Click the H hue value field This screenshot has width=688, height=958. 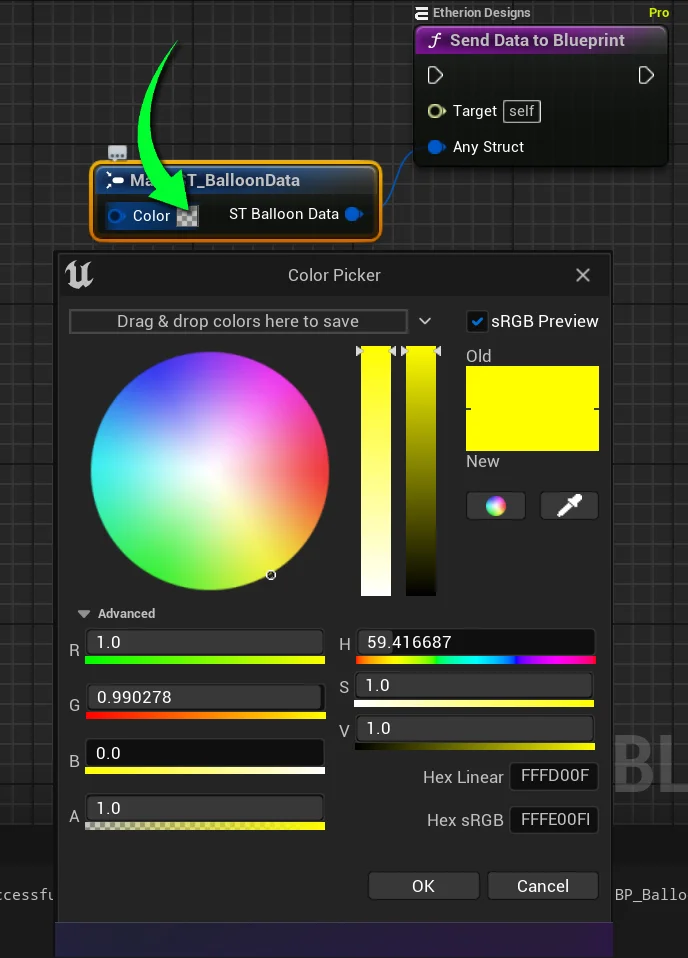(x=475, y=642)
